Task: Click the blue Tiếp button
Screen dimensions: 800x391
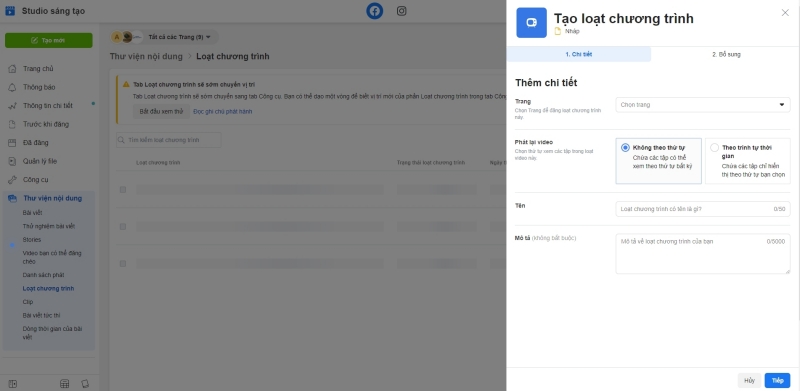Action: click(x=777, y=380)
